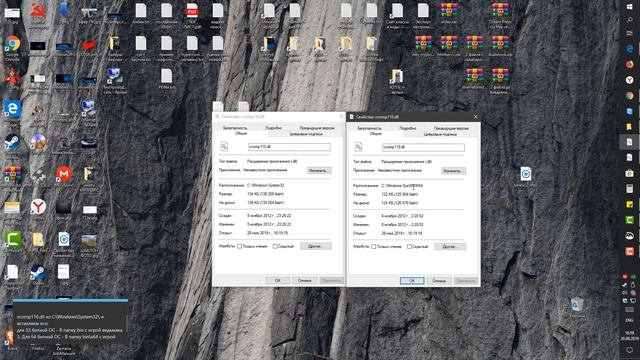Select 'Общие' tab in right properties window

[375, 134]
